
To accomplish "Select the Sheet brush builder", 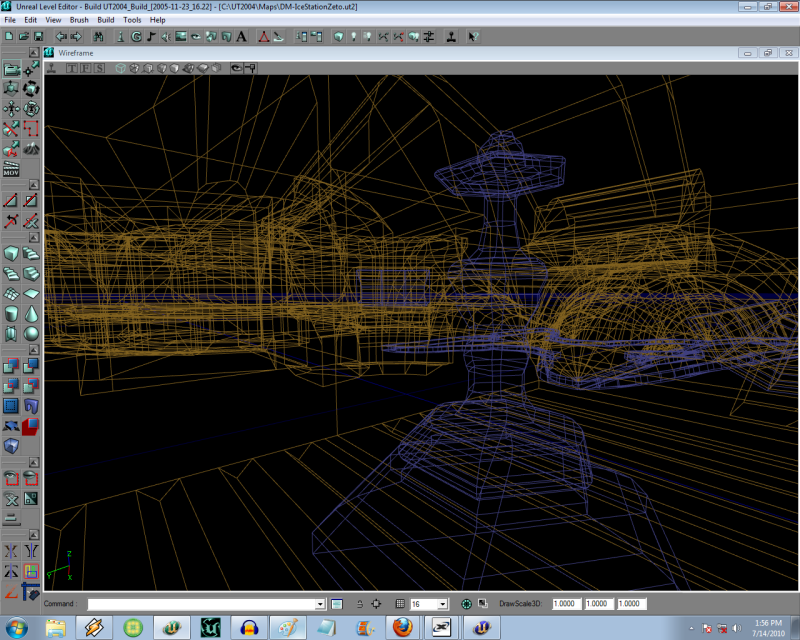I will (x=31, y=293).
